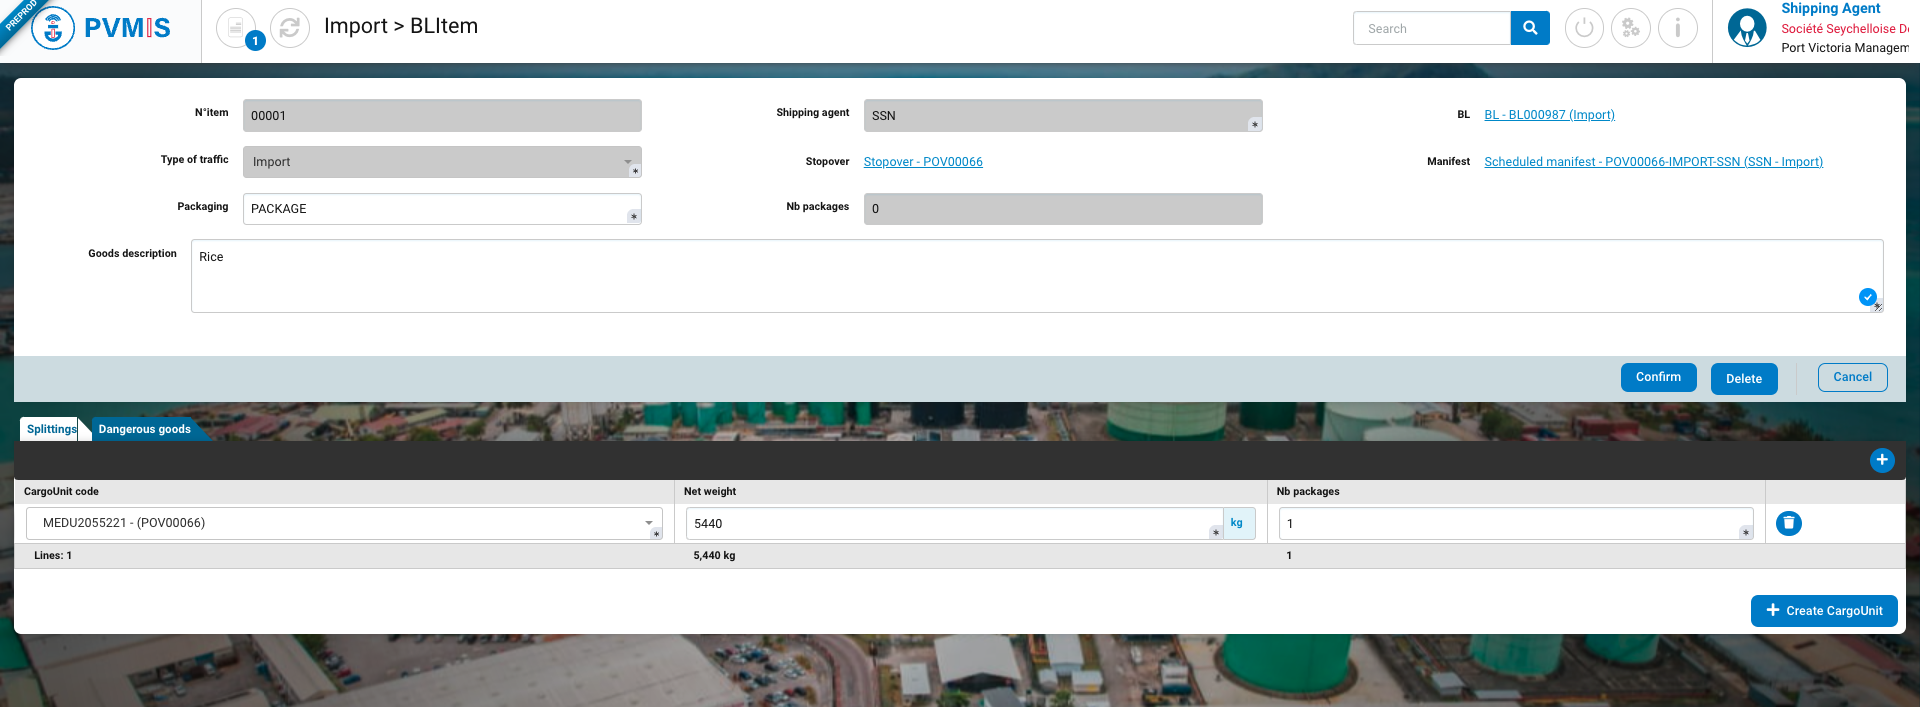This screenshot has width=1920, height=707.
Task: Add a splitting line with plus icon
Action: [x=1882, y=460]
